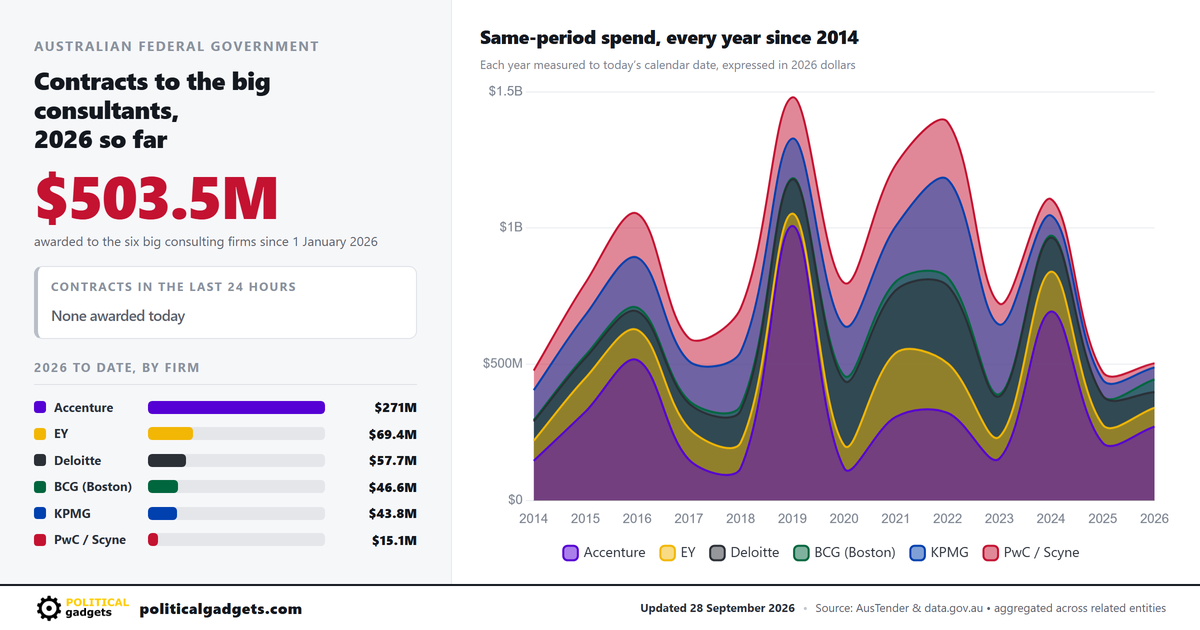1200x630 pixels.
Task: Click the red PwC / Scyne swatch in firm list
Action: pos(40,540)
